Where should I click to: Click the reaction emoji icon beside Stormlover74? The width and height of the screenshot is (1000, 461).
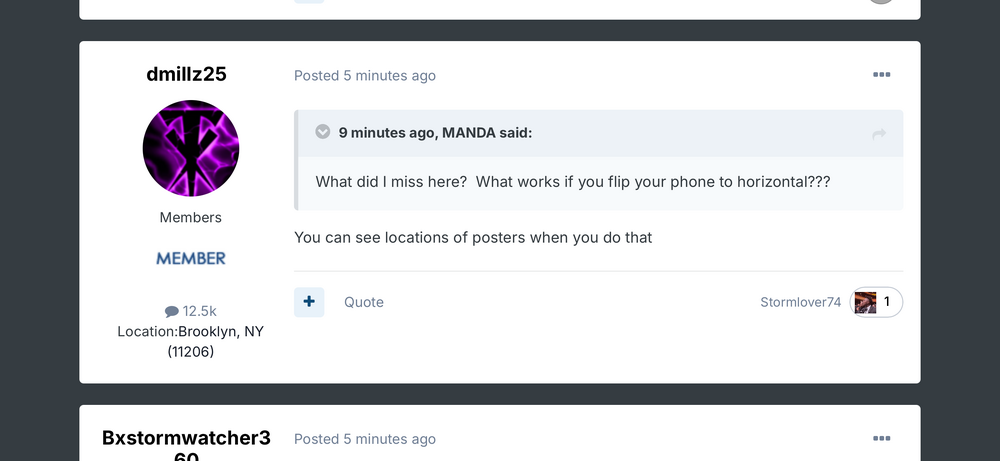(x=866, y=302)
